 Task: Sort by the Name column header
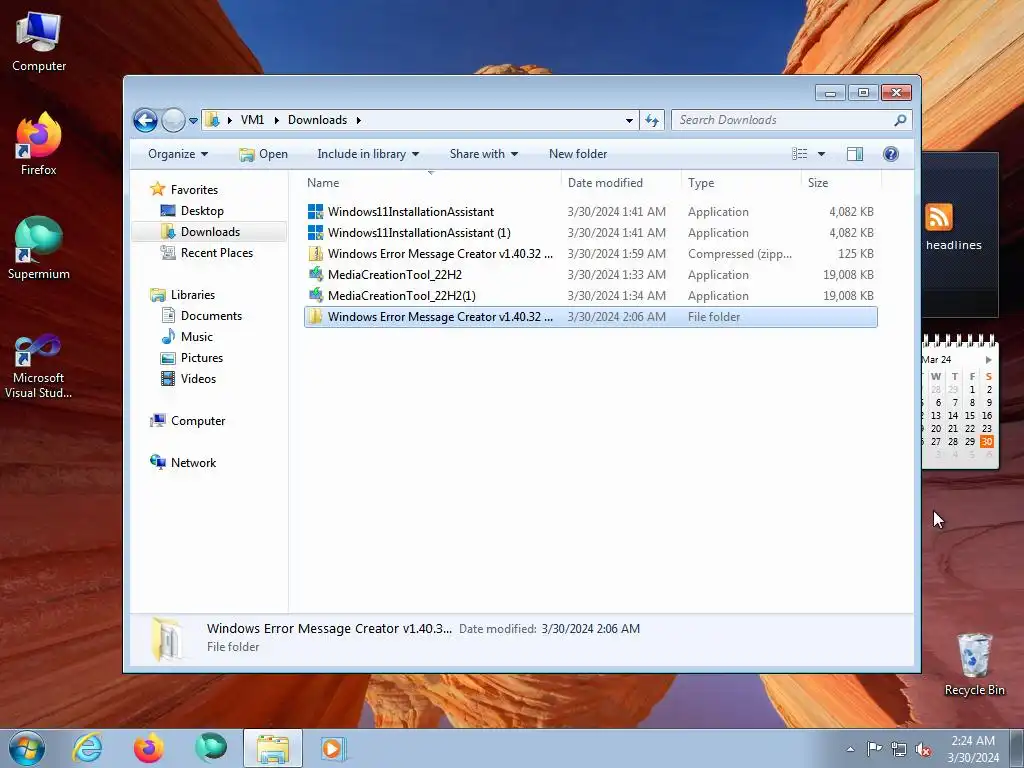click(x=430, y=184)
